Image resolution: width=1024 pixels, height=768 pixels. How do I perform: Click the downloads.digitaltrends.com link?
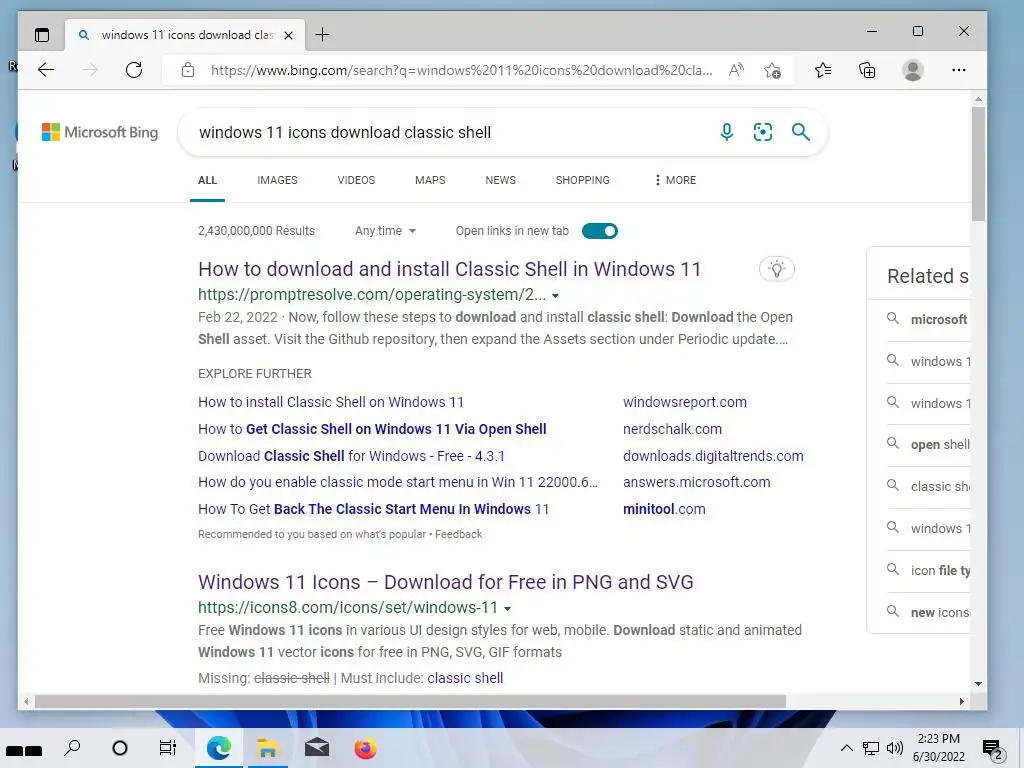[x=713, y=456]
